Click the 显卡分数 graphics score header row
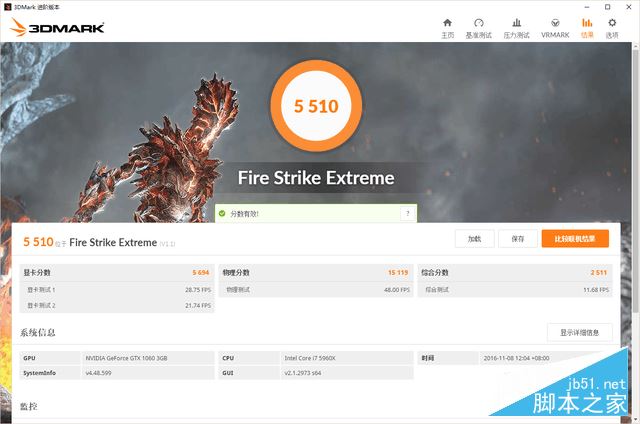 [117, 273]
